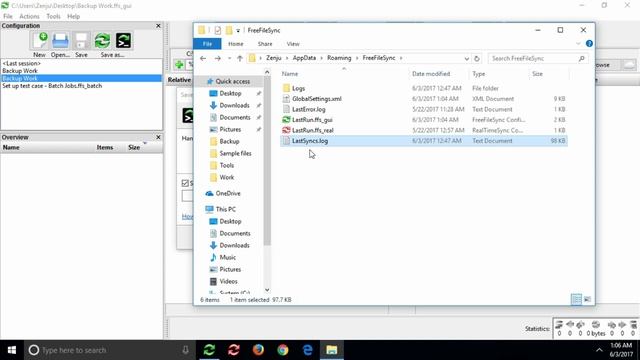
Task: Select highlighted Backup Work configuration
Action: pyautogui.click(x=81, y=78)
